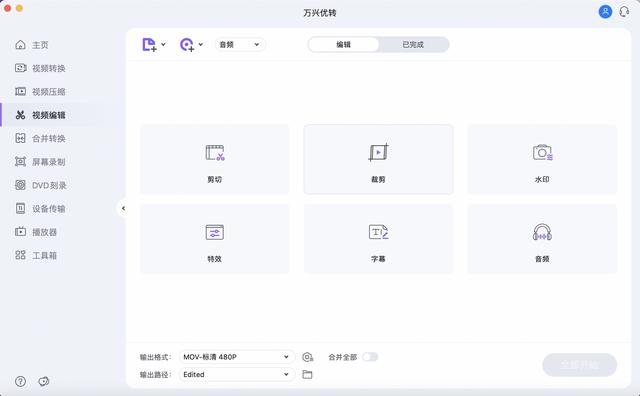Open the 输出路径 Edited dropdown
Screen dimensions: 640x396
[237, 374]
